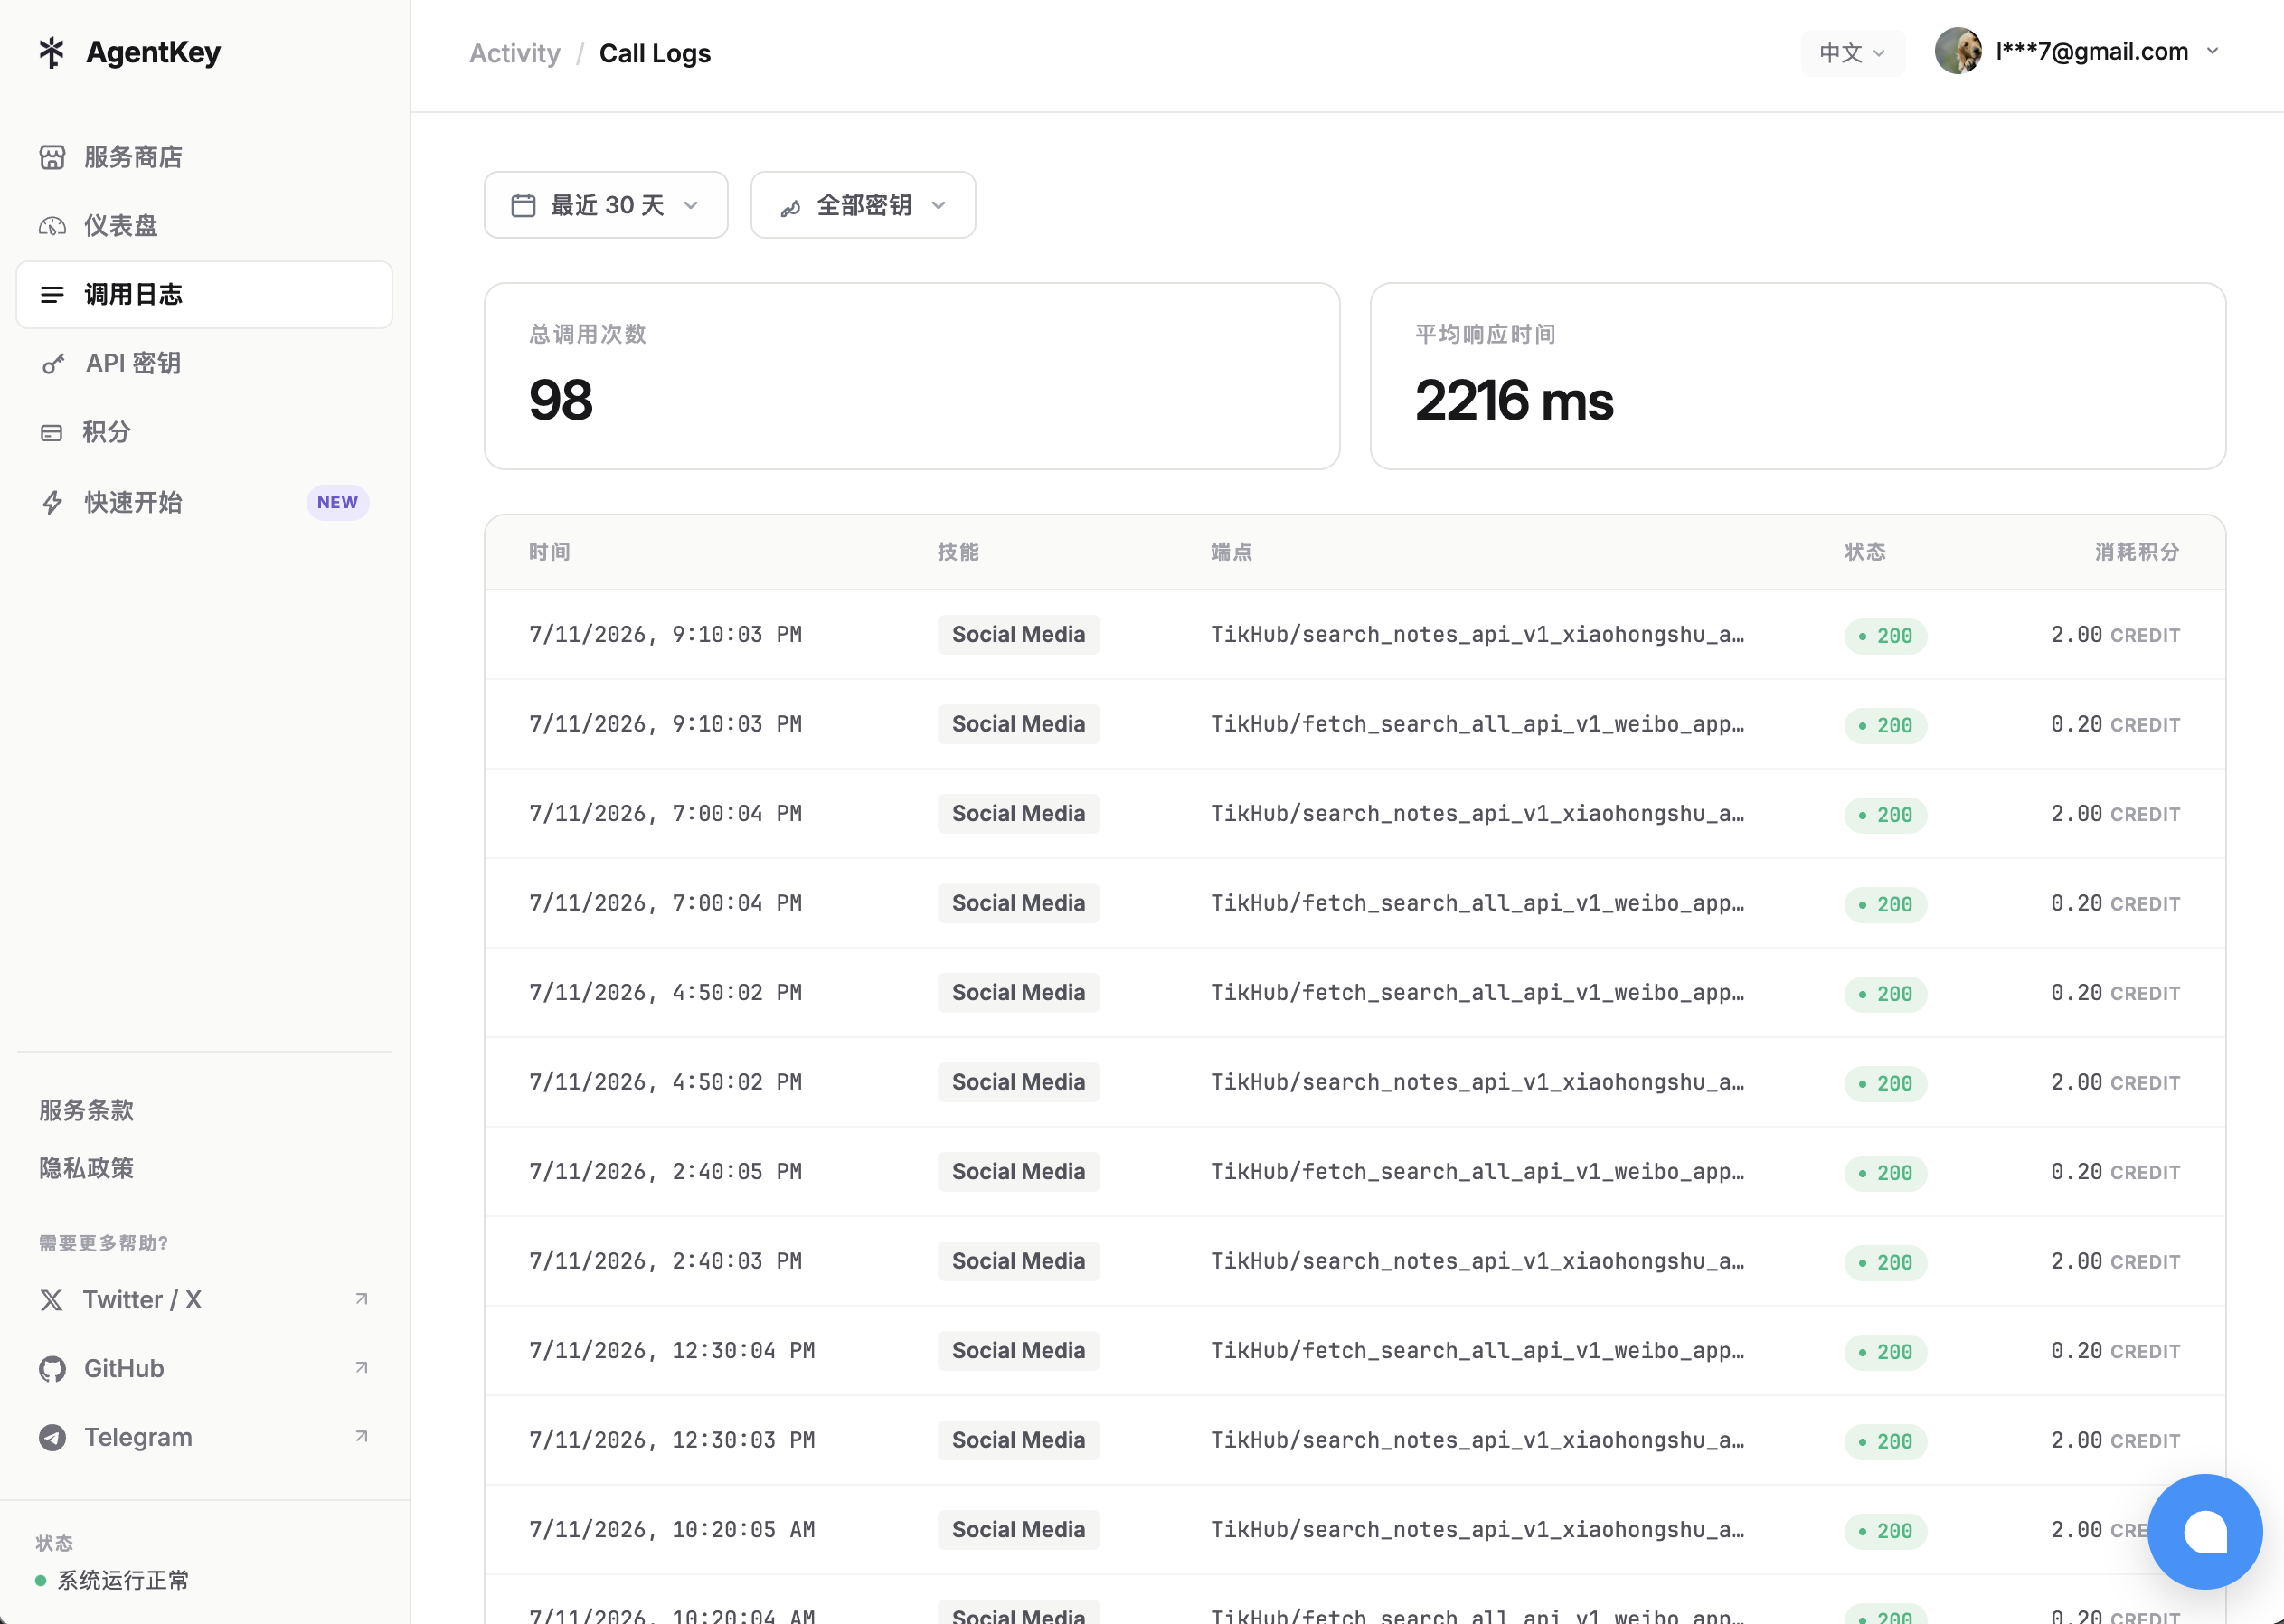Click the API 密钥 key icon

53,364
